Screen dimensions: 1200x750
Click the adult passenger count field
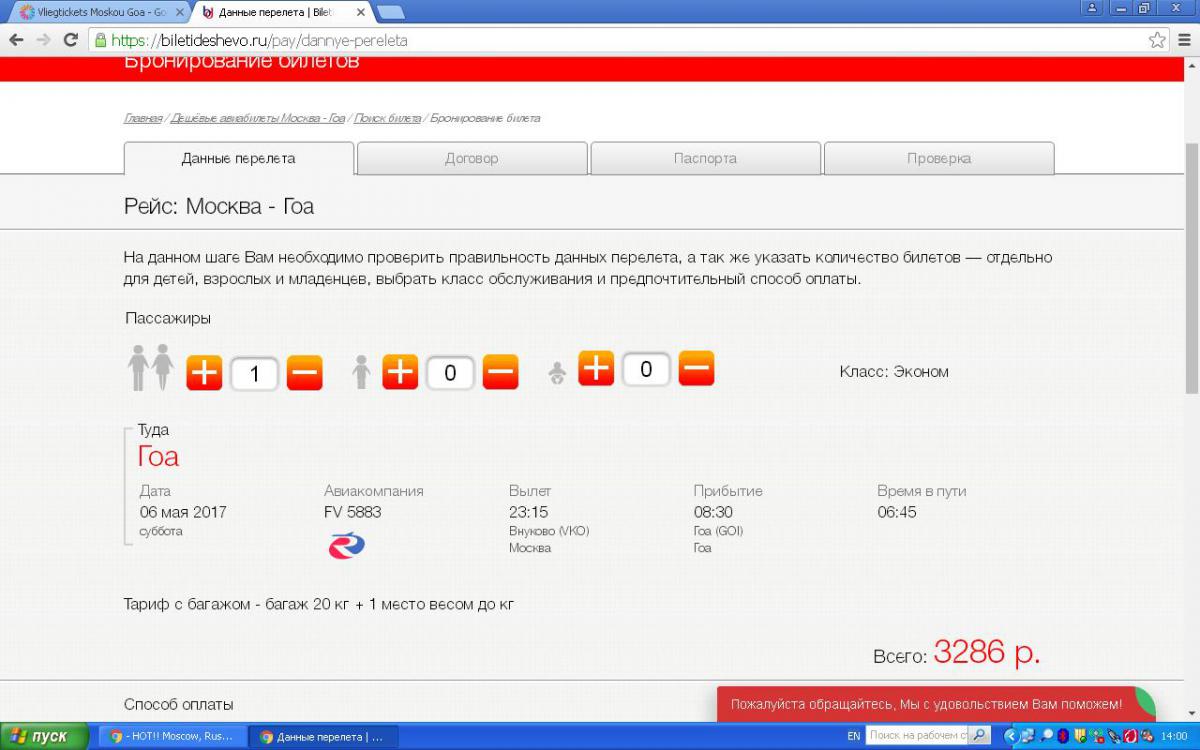coord(254,374)
